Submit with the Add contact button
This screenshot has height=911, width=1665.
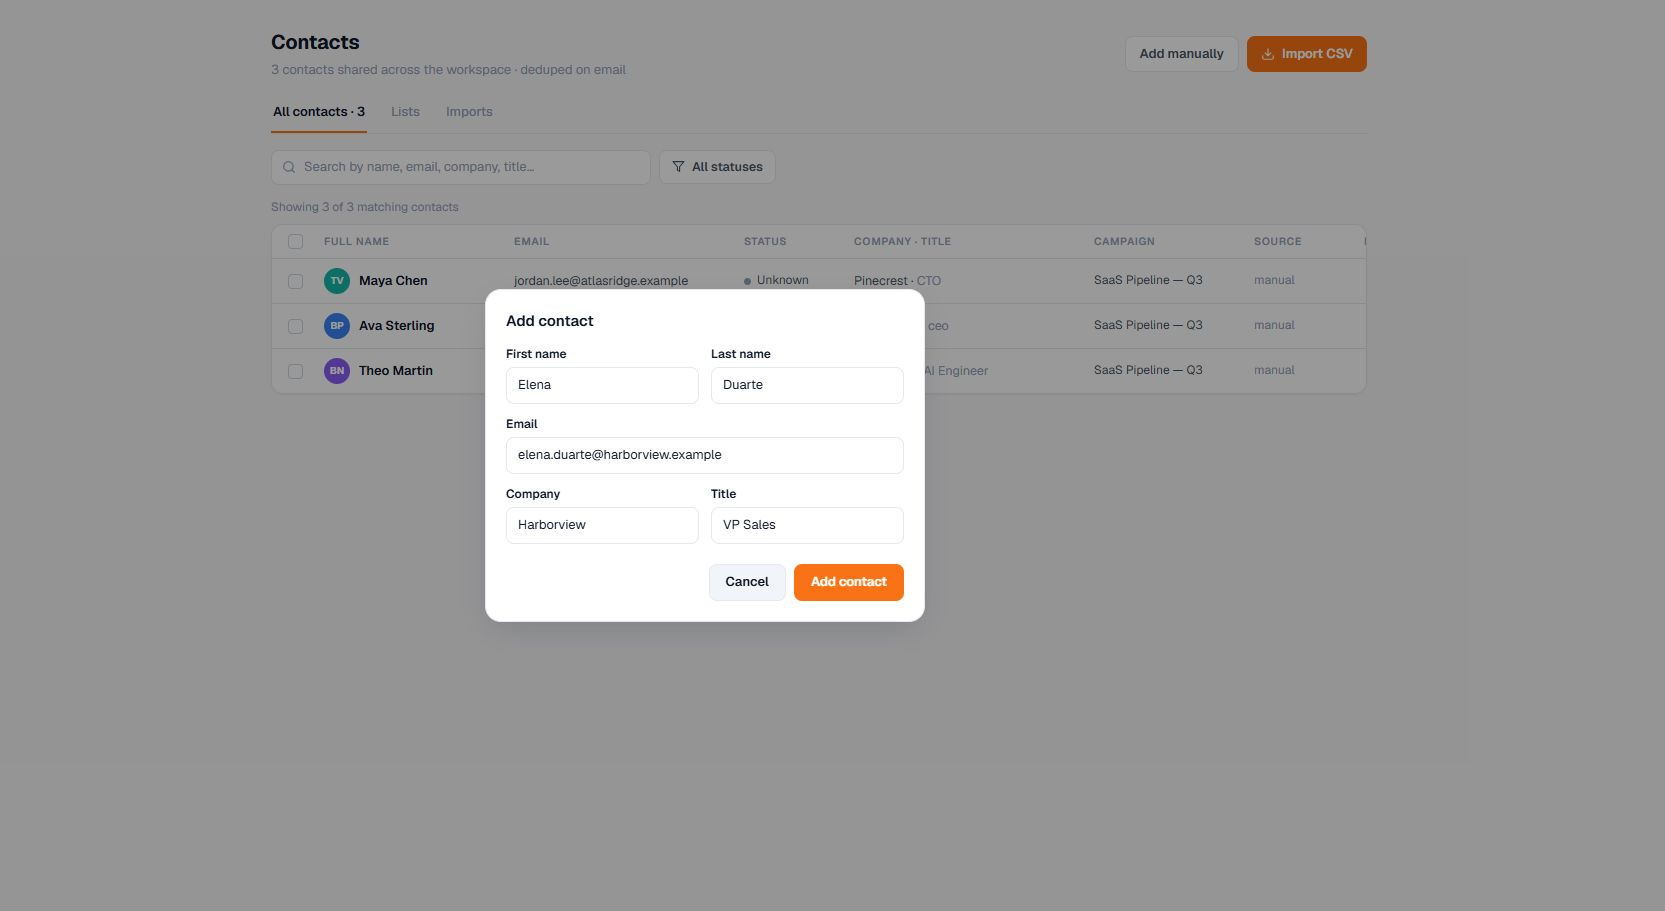click(848, 582)
